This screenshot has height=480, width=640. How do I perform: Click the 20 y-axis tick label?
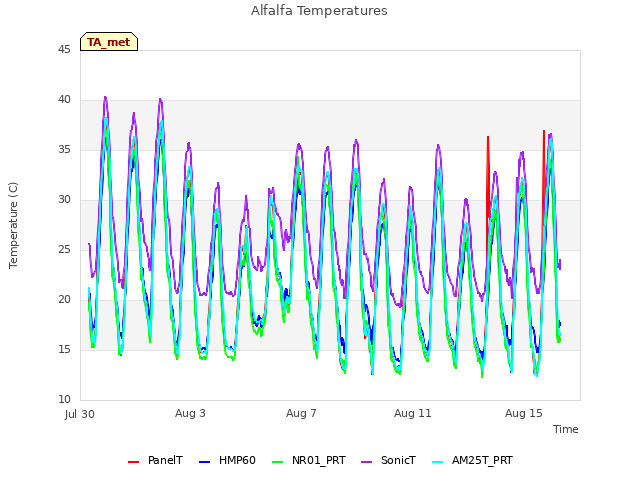(x=64, y=300)
